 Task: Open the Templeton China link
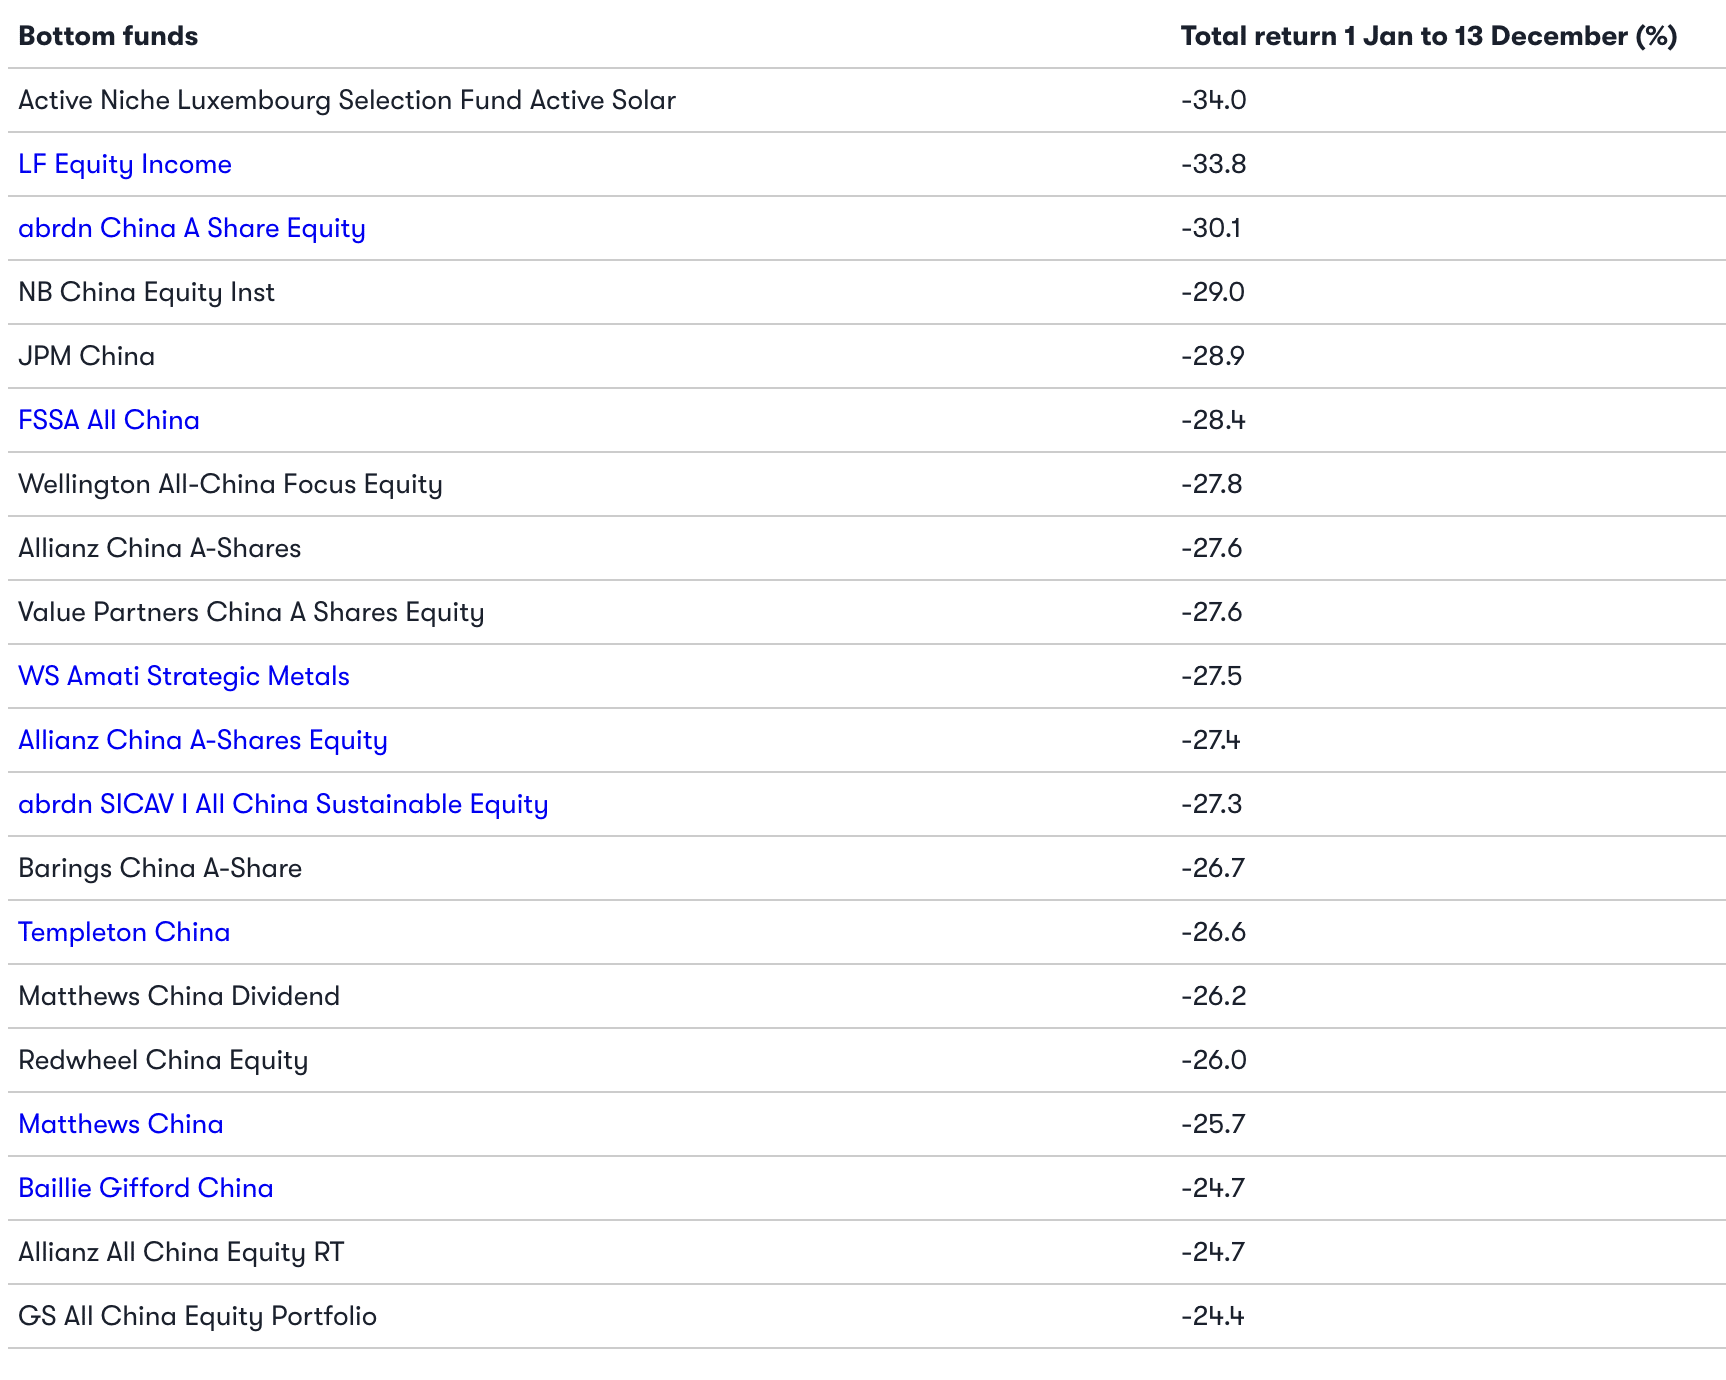(124, 932)
